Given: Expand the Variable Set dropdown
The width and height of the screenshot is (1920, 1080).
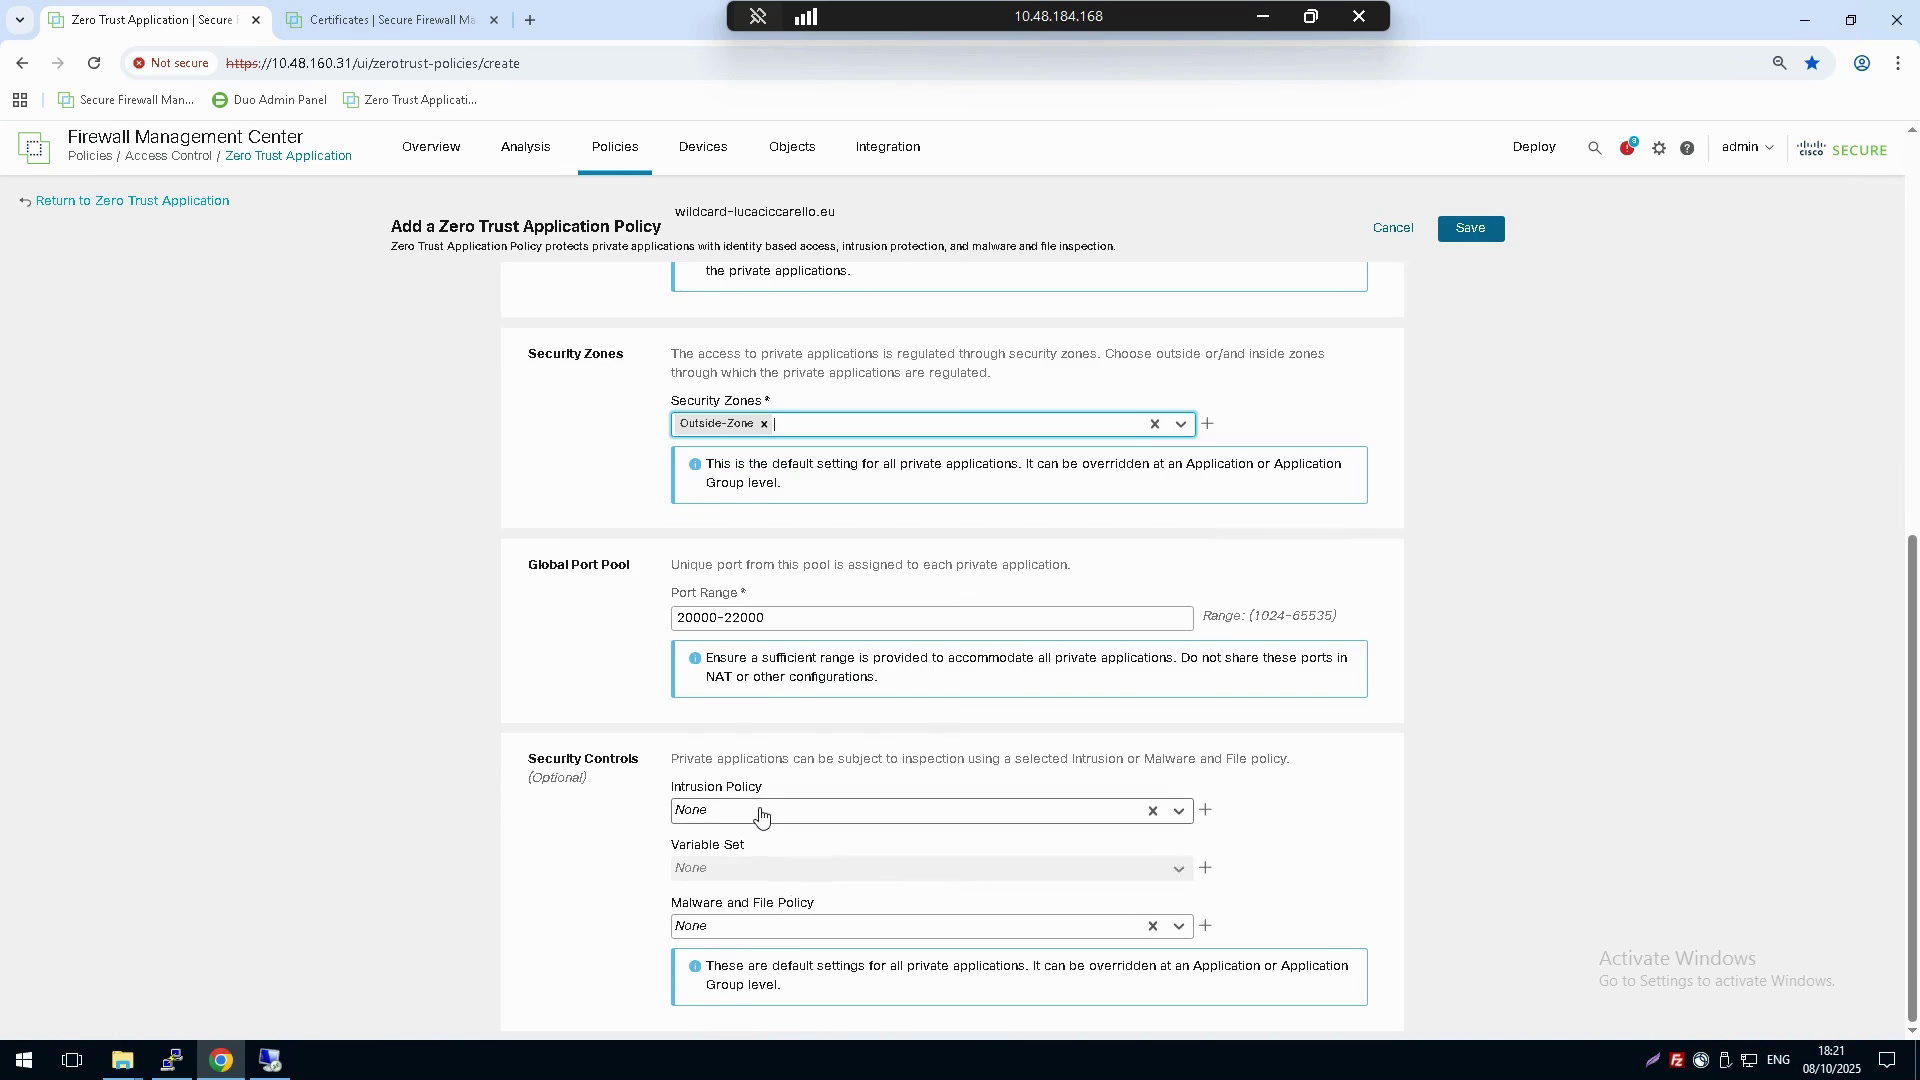Looking at the screenshot, I should pos(932,868).
